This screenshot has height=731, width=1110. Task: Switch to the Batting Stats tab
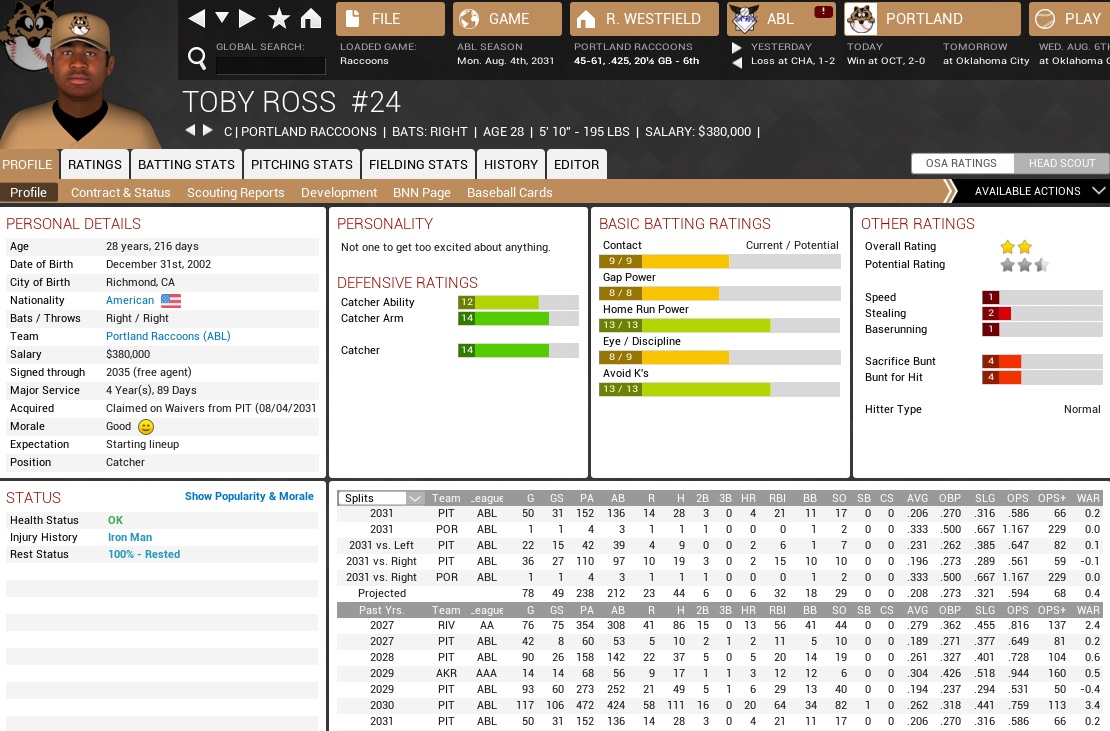(186, 164)
